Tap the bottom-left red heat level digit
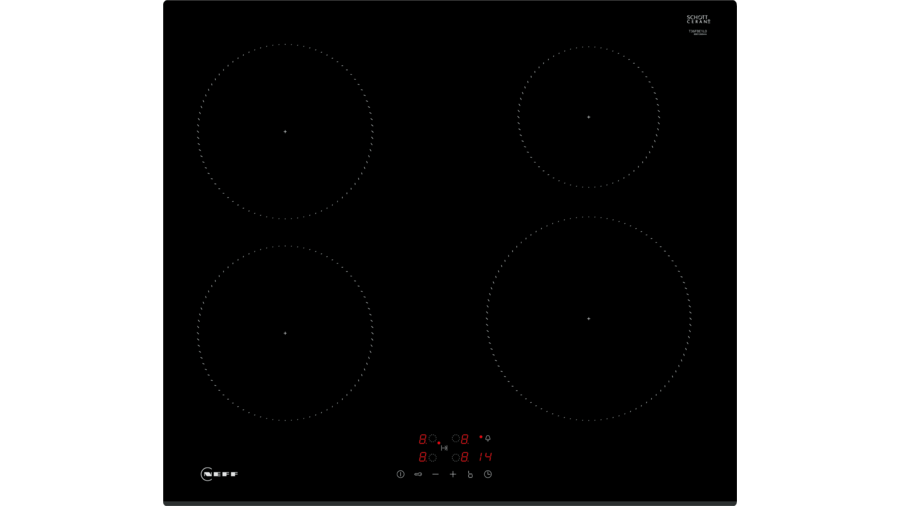The image size is (900, 506). (422, 457)
